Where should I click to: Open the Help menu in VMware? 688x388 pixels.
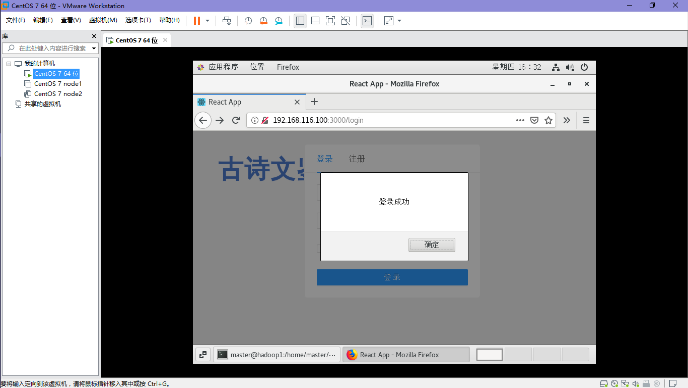(x=169, y=20)
